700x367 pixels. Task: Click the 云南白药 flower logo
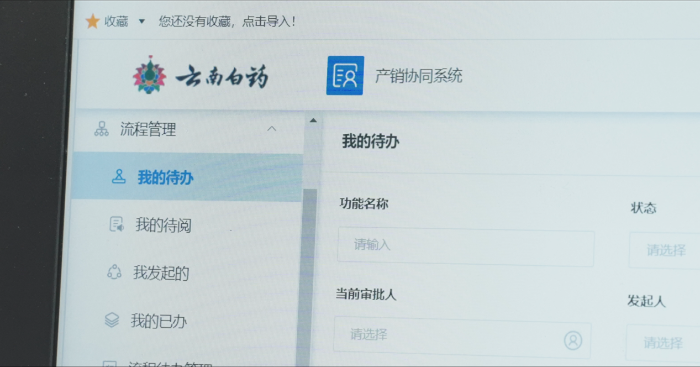150,75
